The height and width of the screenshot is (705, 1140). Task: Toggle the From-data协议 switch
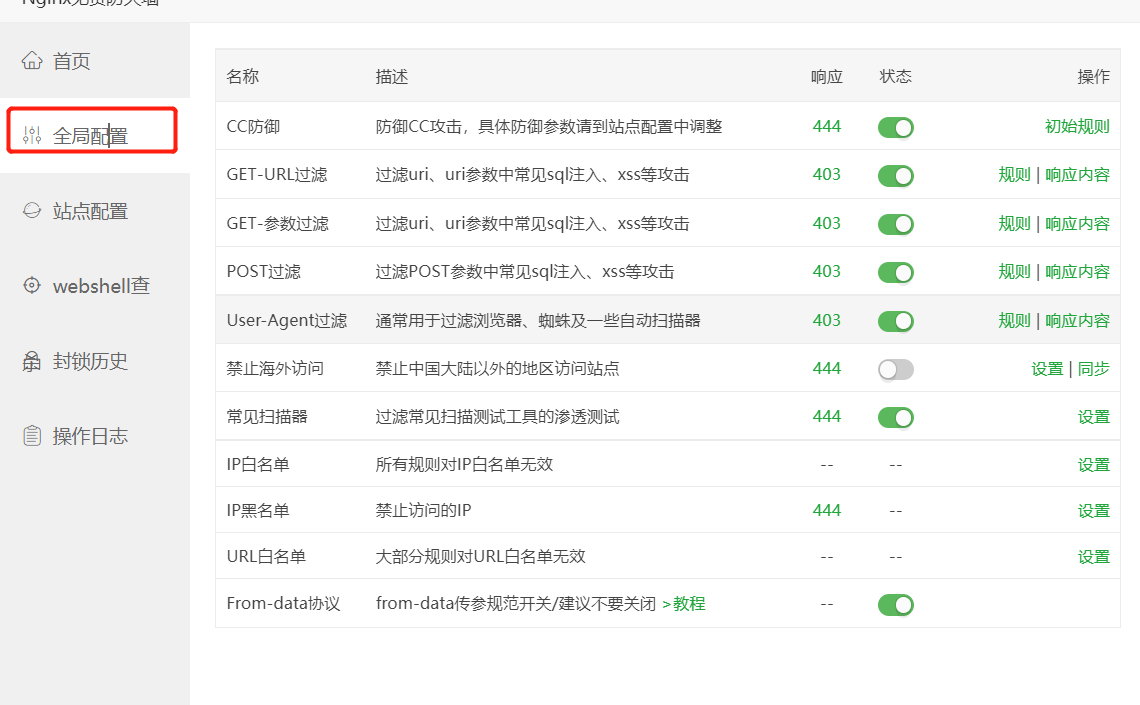pos(896,605)
